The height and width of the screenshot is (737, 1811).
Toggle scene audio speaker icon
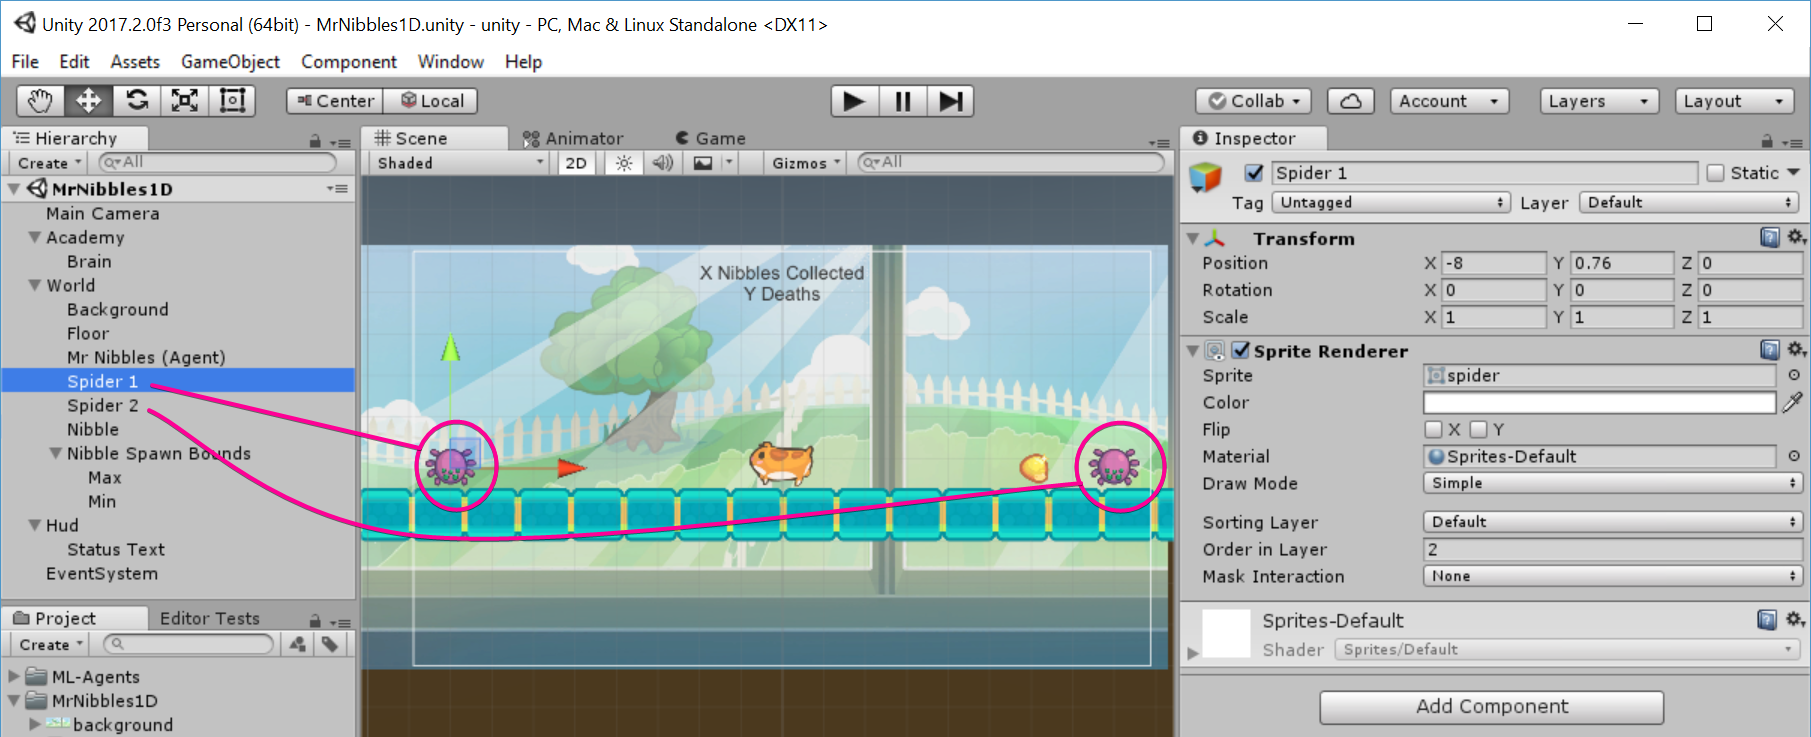(x=662, y=163)
